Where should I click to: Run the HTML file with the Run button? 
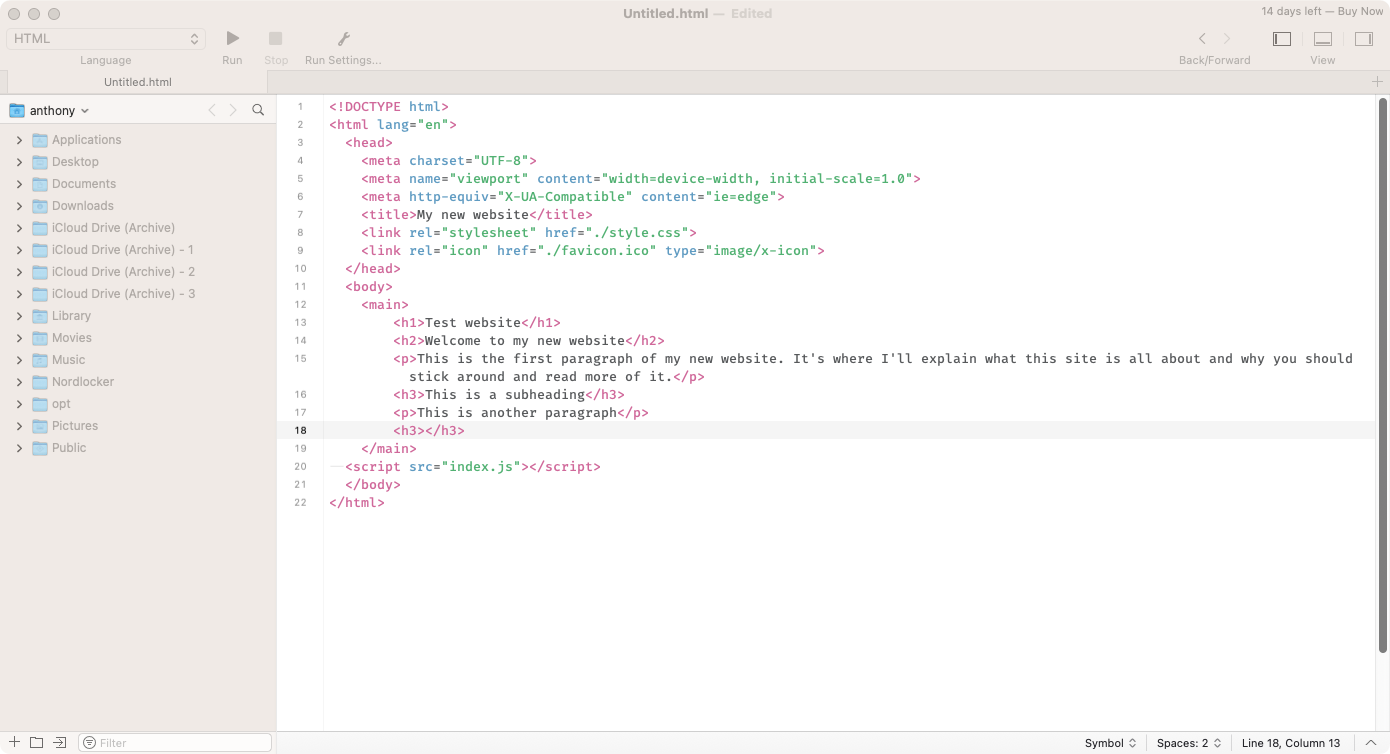[232, 39]
